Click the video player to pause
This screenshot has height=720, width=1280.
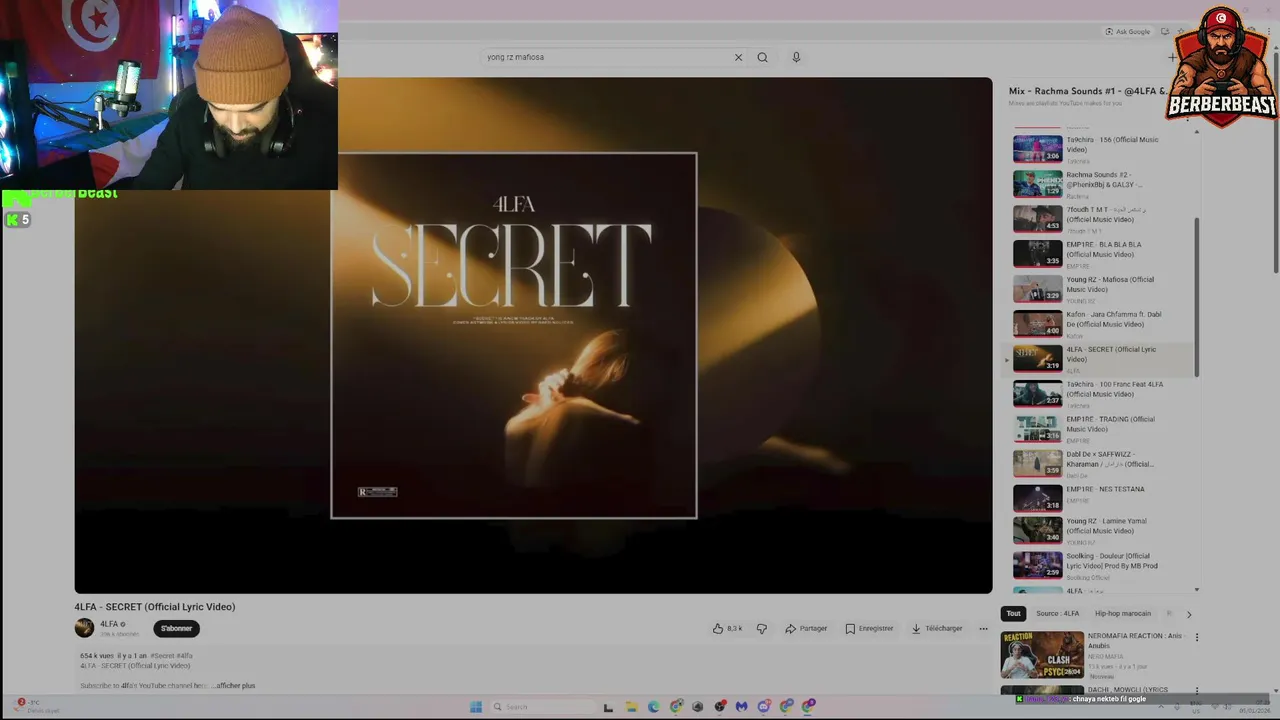point(533,335)
